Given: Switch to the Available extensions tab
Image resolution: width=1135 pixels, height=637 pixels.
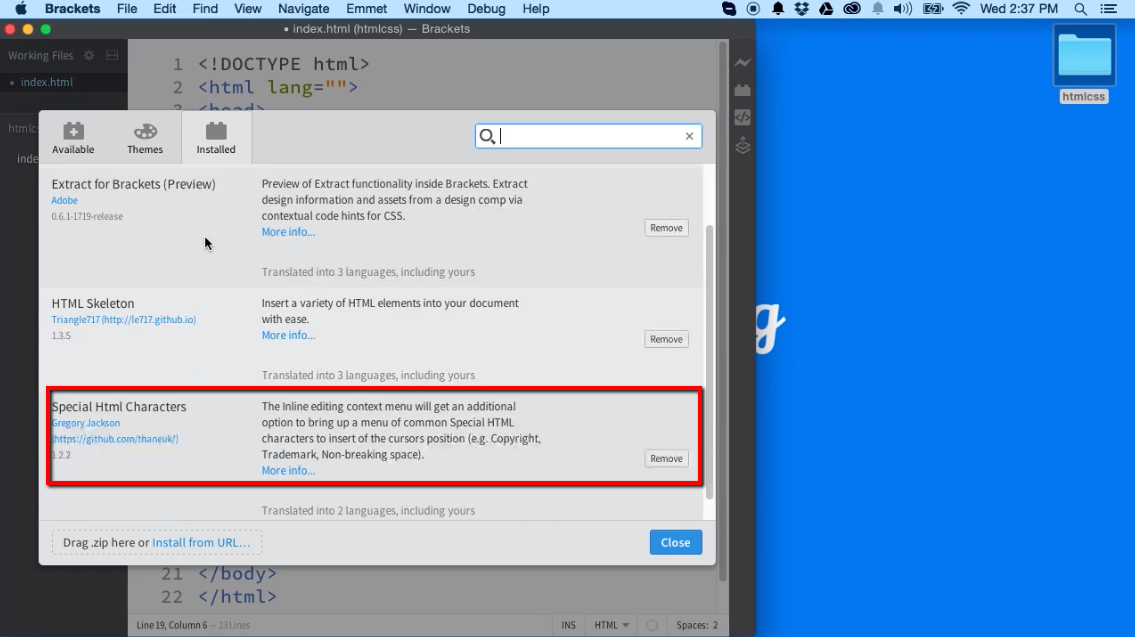Looking at the screenshot, I should (73, 138).
